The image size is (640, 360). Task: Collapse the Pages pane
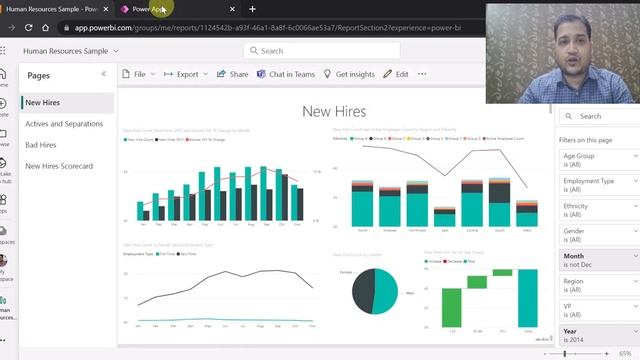coord(104,74)
